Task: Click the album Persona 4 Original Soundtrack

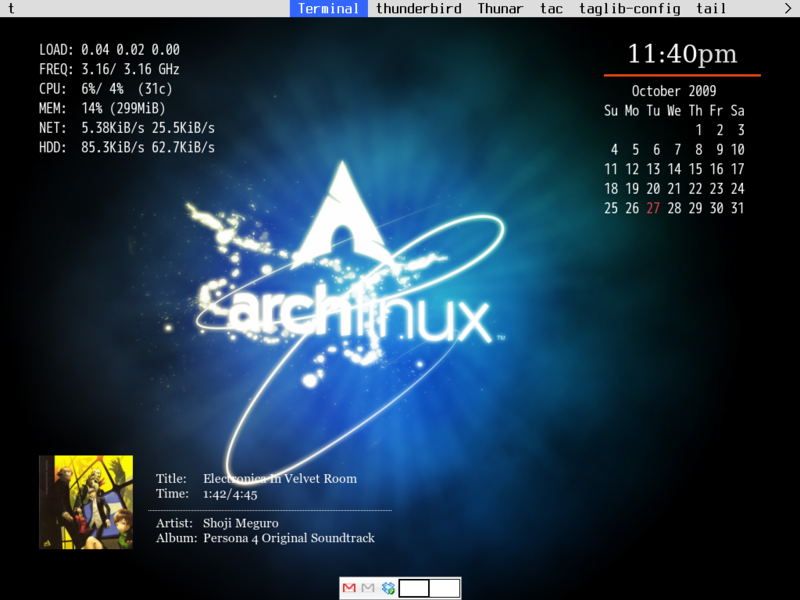Action: pos(289,538)
